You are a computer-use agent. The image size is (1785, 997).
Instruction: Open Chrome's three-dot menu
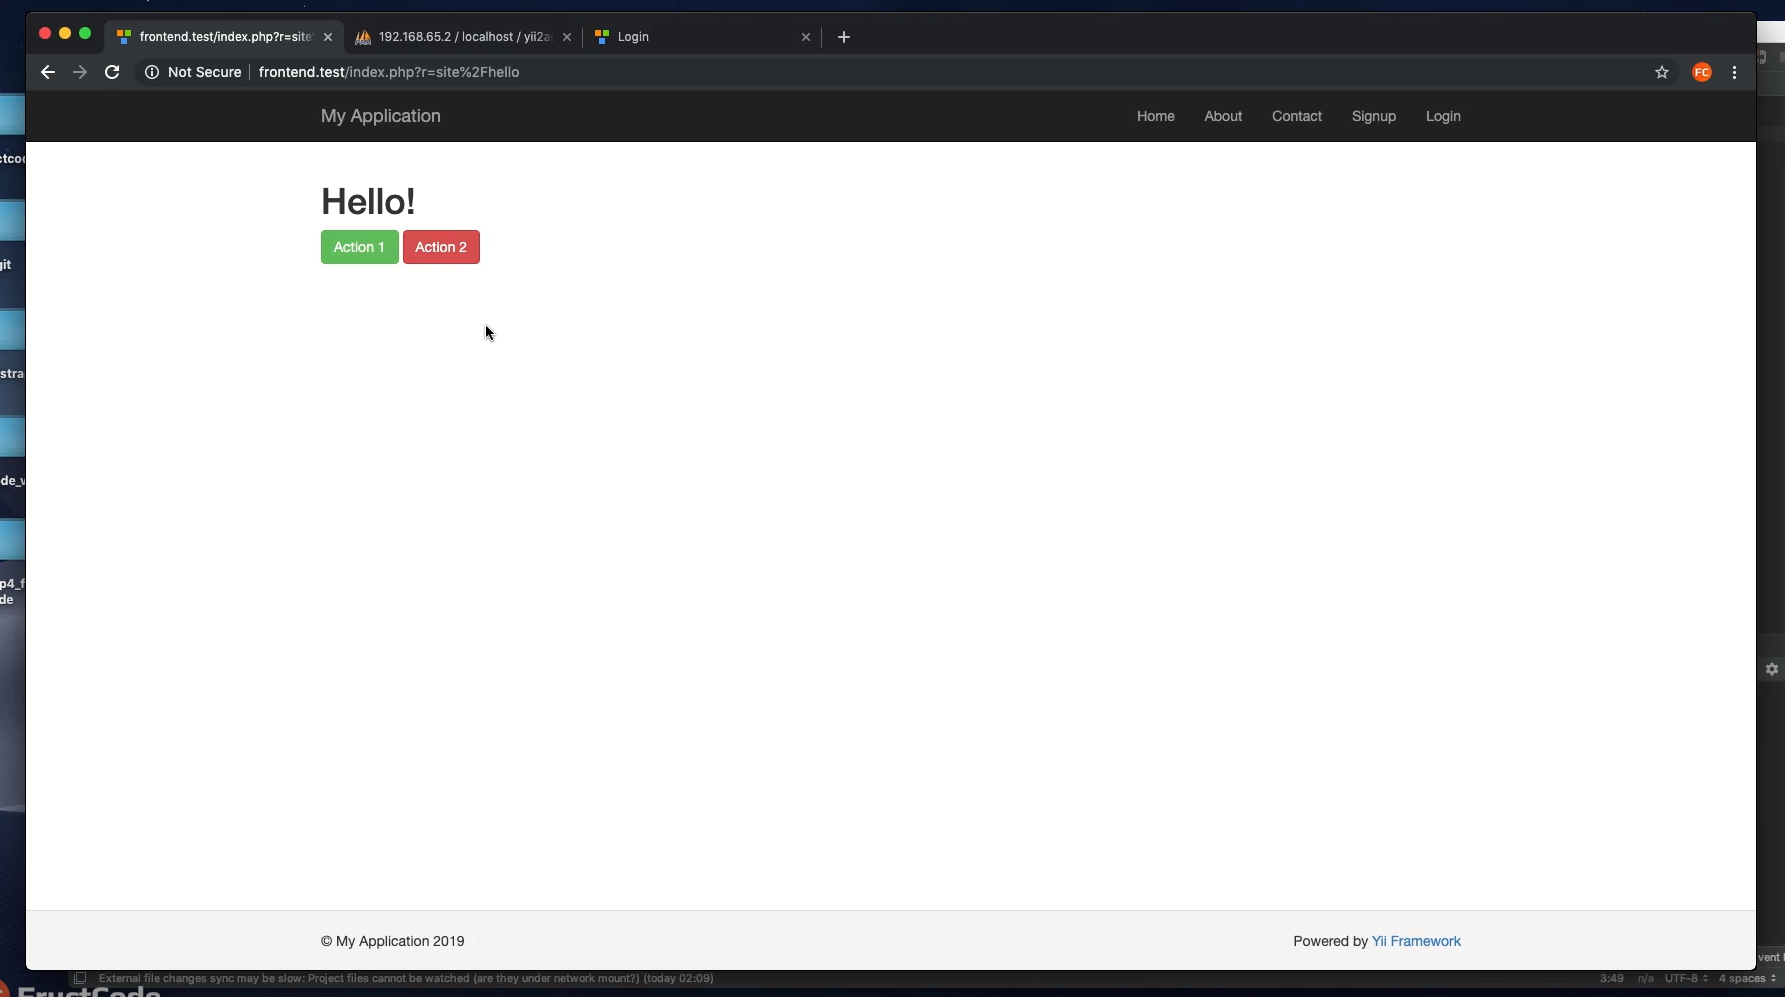(x=1734, y=72)
